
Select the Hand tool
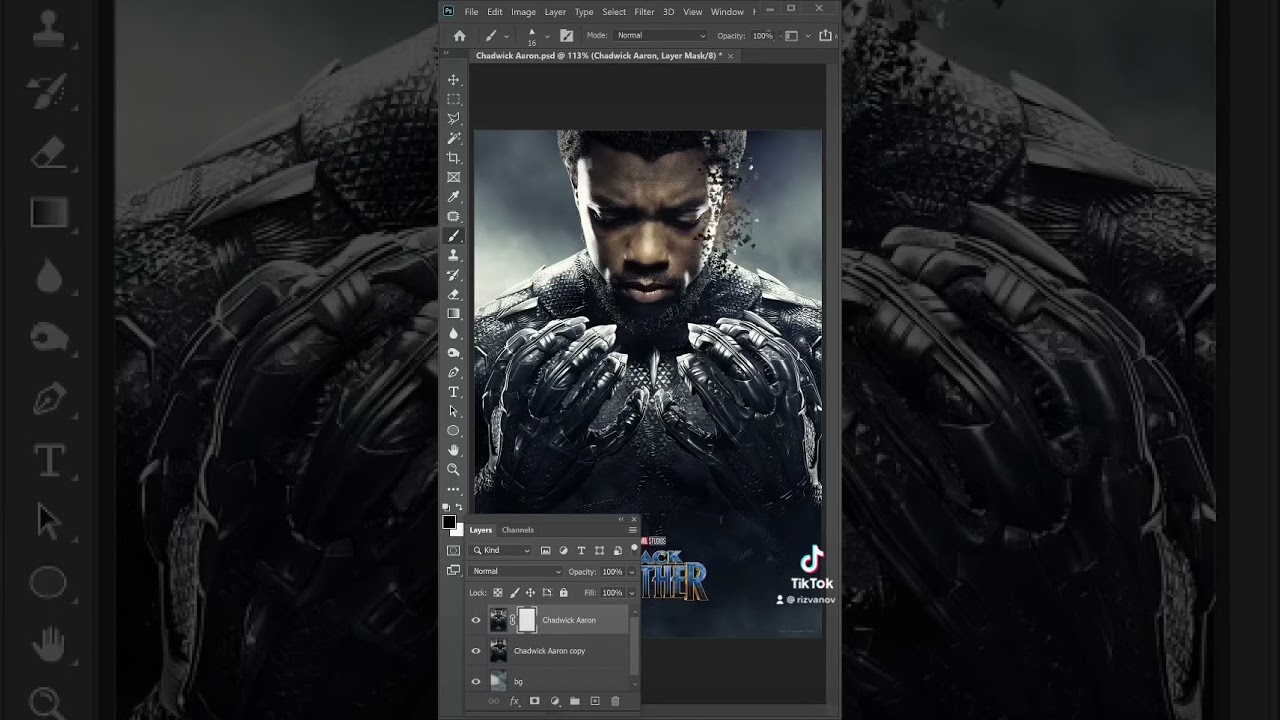point(453,450)
